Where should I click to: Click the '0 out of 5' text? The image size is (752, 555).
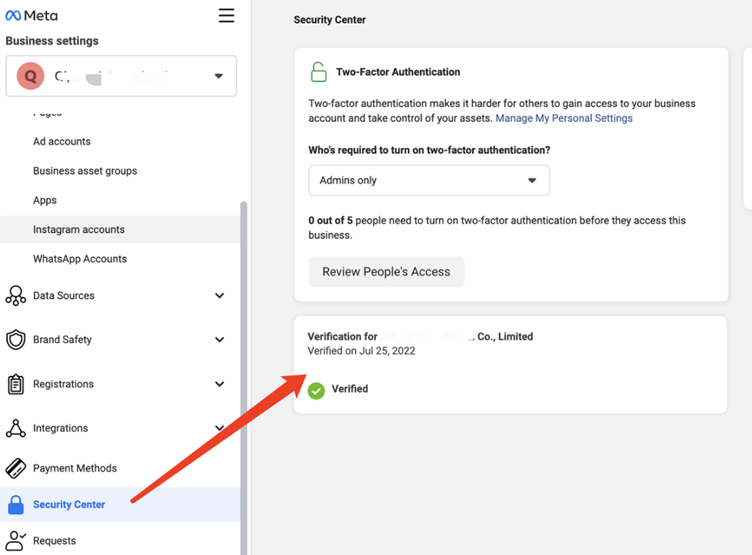point(330,221)
